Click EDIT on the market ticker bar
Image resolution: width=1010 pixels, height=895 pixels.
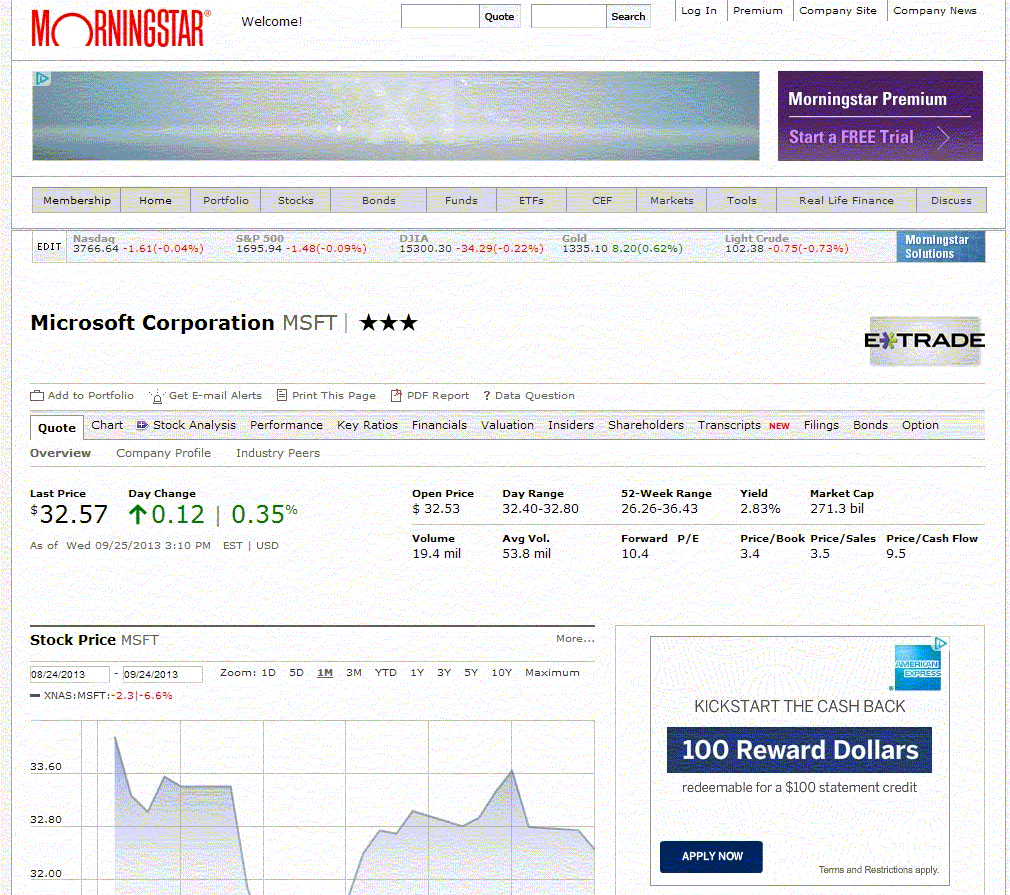[x=49, y=247]
